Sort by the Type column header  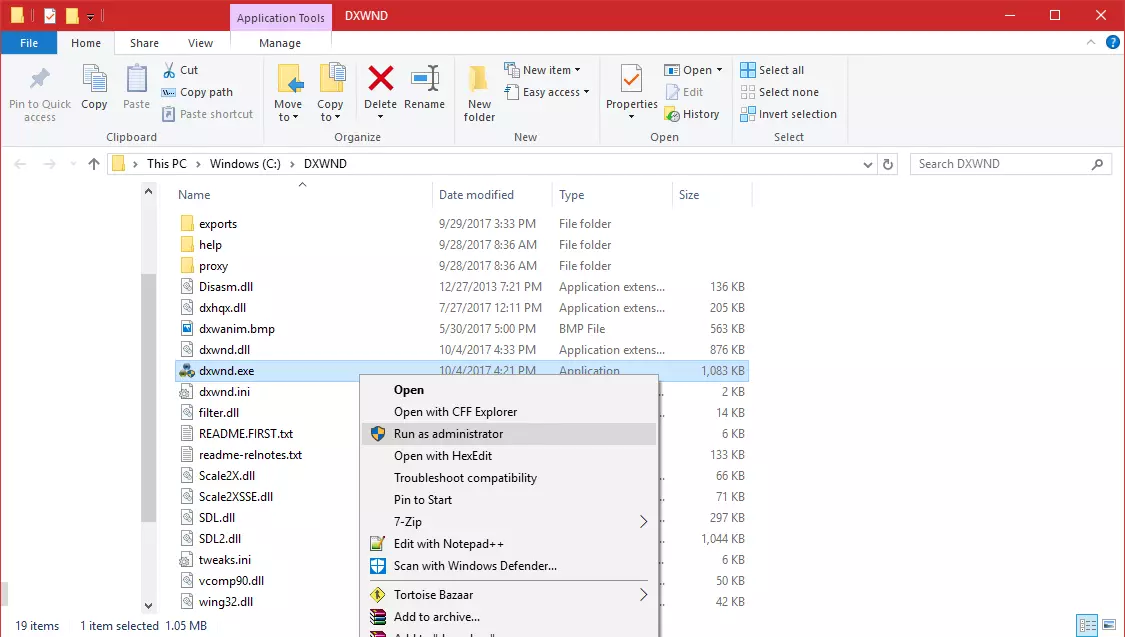(571, 194)
